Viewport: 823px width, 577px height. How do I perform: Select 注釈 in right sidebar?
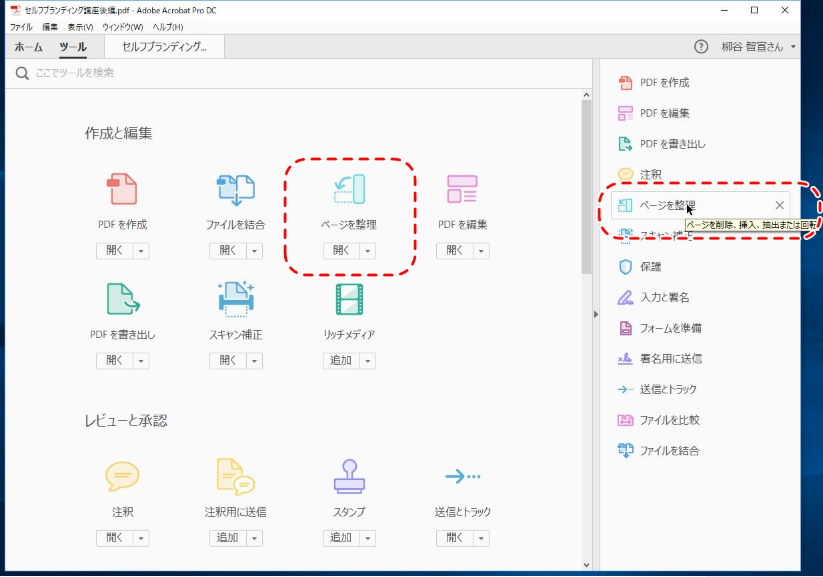pos(640,174)
